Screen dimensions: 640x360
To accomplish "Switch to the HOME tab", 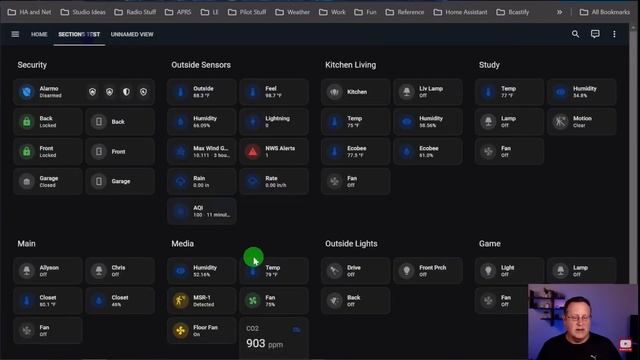I will (39, 34).
